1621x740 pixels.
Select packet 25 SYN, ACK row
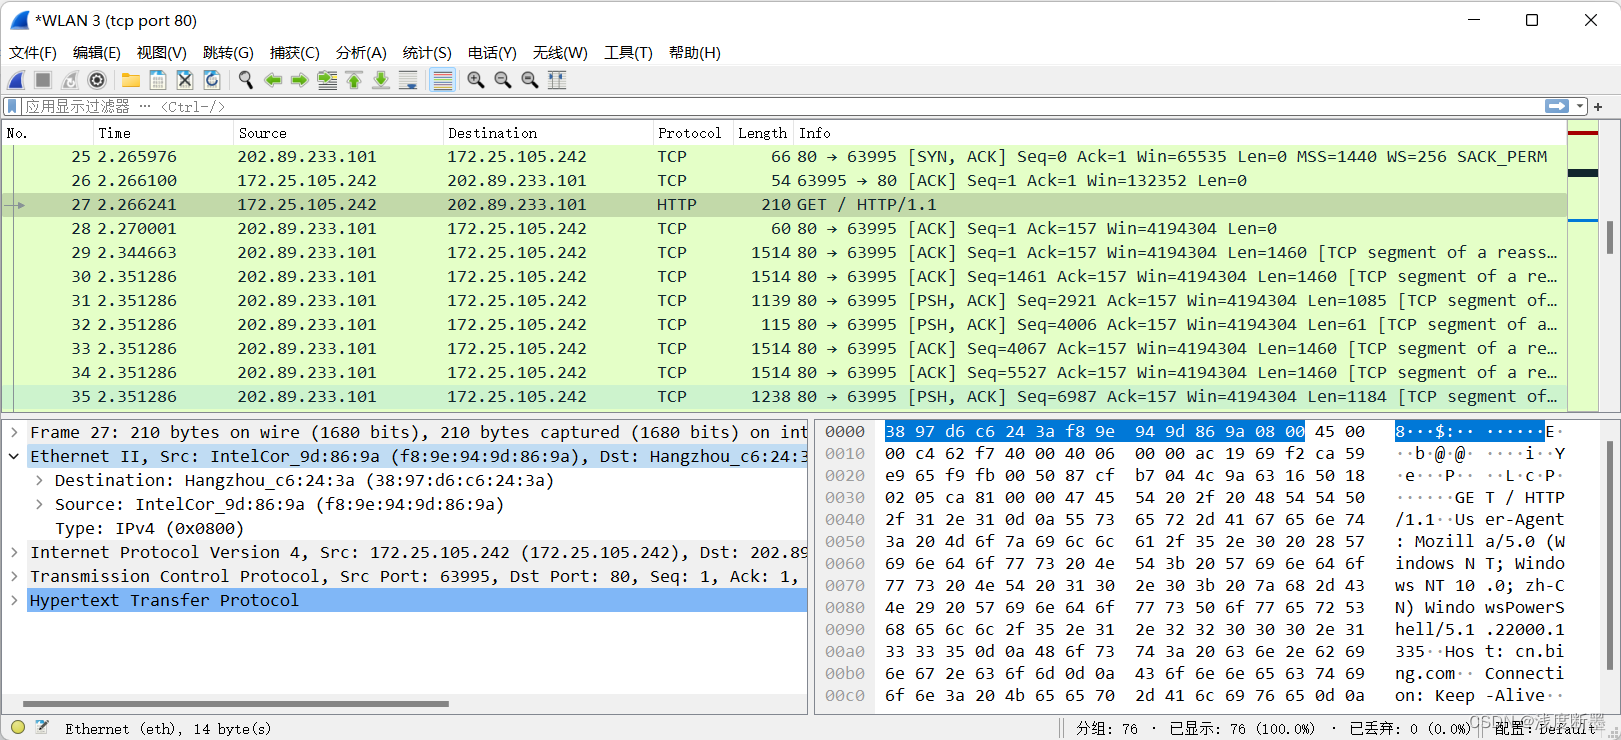[x=784, y=157]
